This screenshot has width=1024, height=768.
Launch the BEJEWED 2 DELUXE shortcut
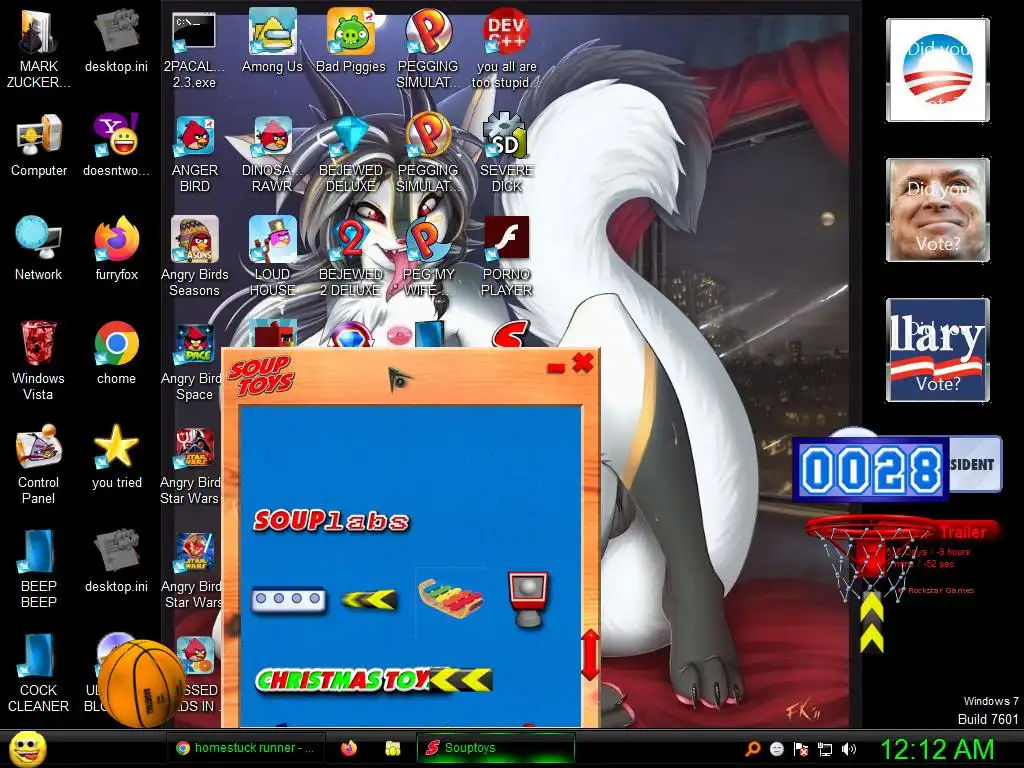coord(351,256)
